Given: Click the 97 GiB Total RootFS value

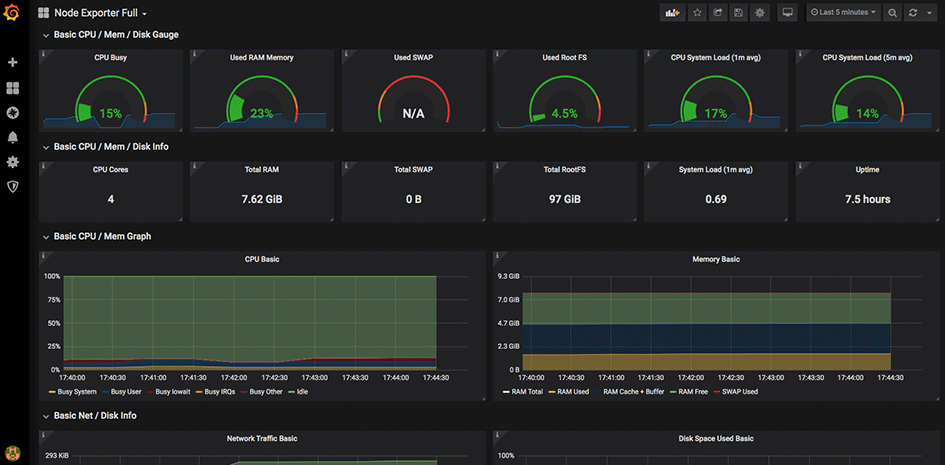Looking at the screenshot, I should 565,199.
